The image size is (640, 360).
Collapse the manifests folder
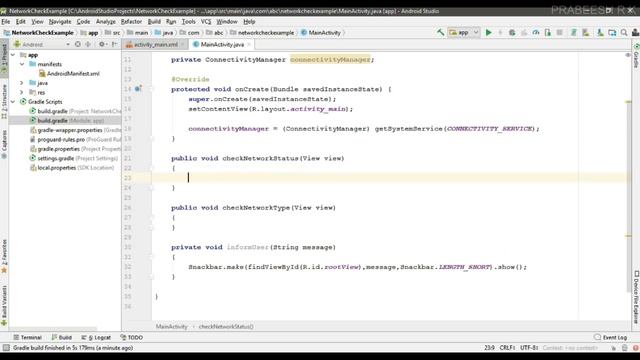22,64
